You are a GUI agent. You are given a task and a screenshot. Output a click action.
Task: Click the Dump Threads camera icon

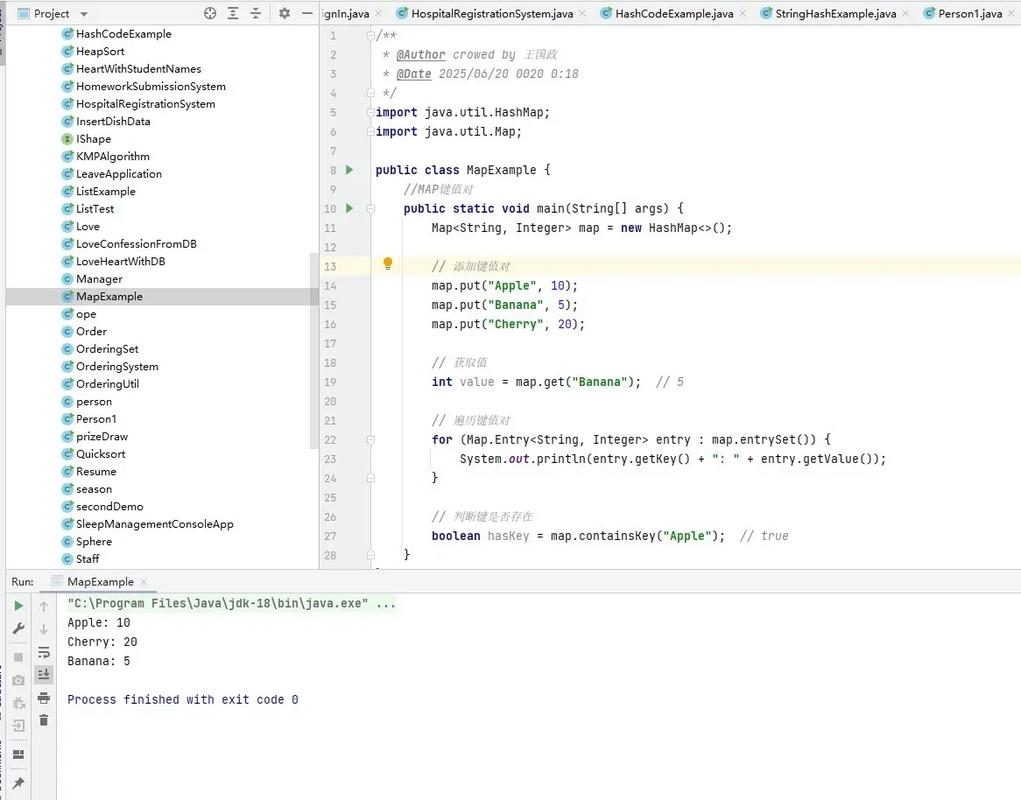pos(18,680)
